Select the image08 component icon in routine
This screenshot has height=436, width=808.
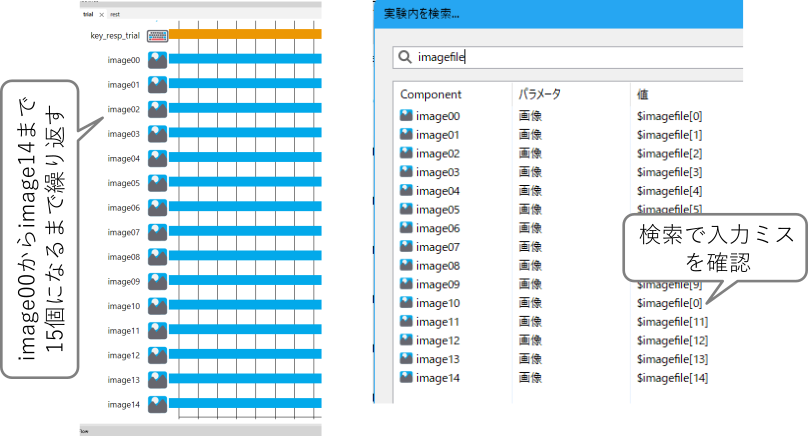click(x=157, y=257)
